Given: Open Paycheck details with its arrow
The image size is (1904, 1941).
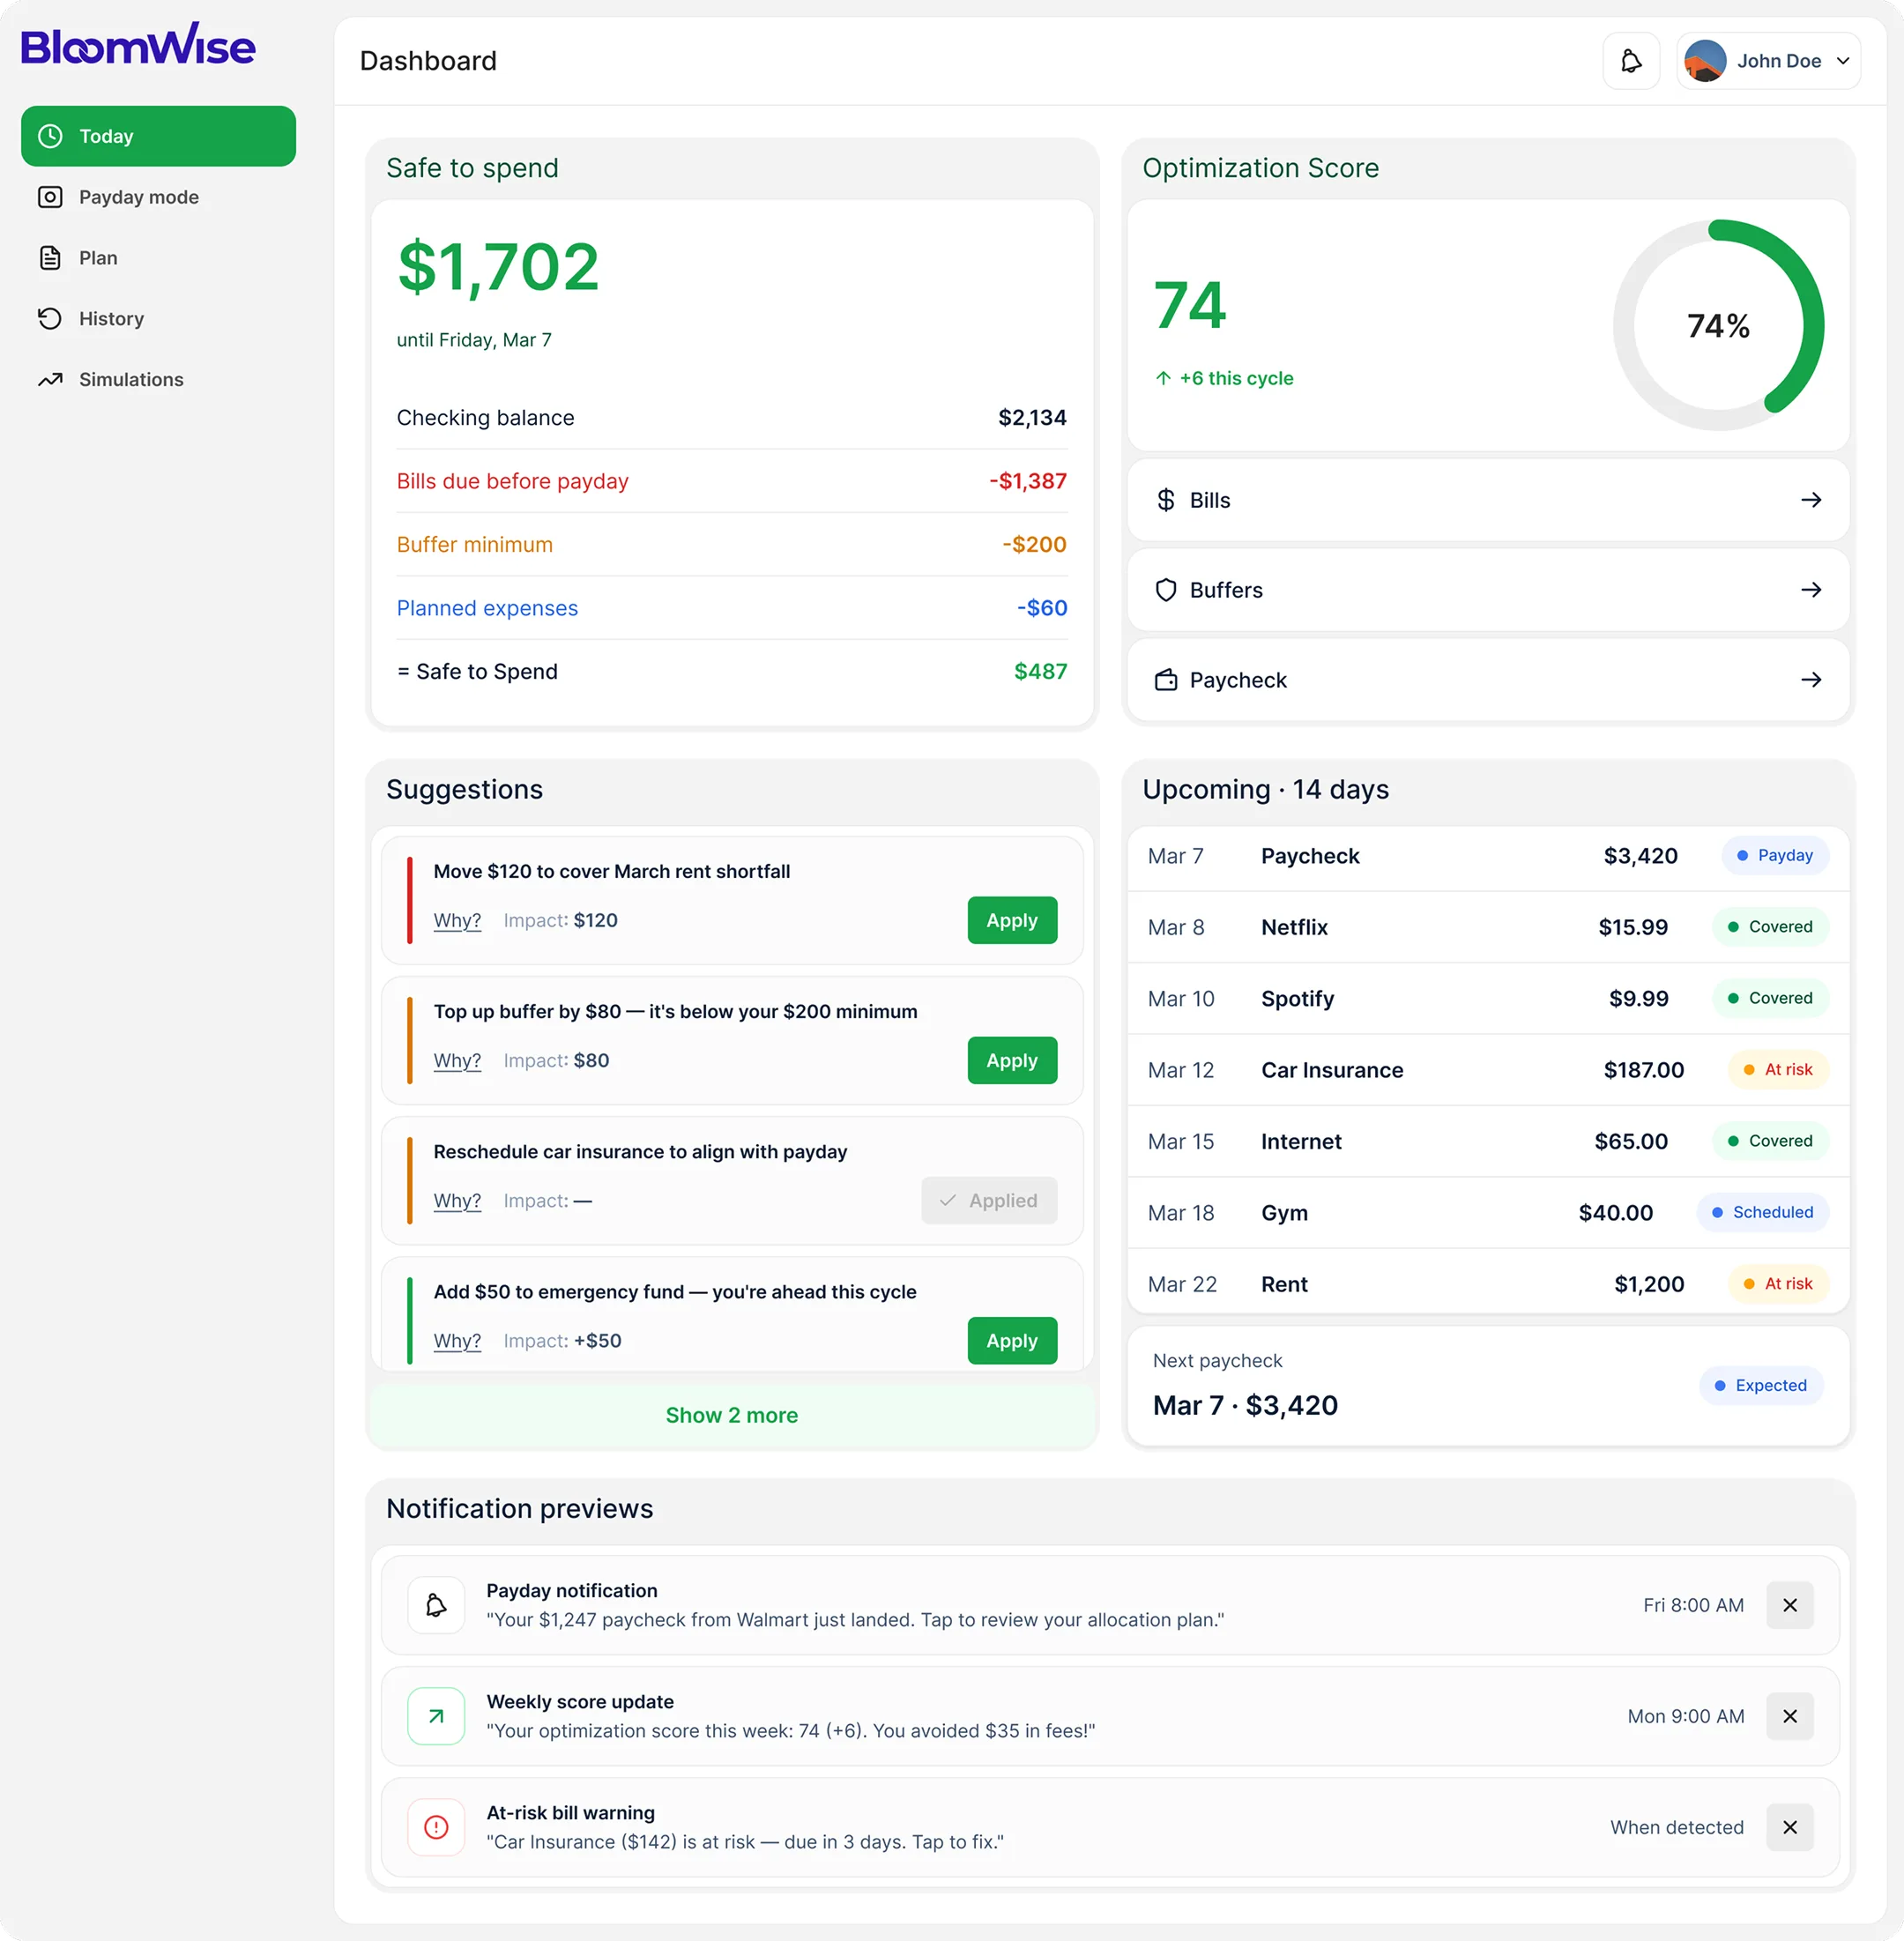Looking at the screenshot, I should 1811,680.
